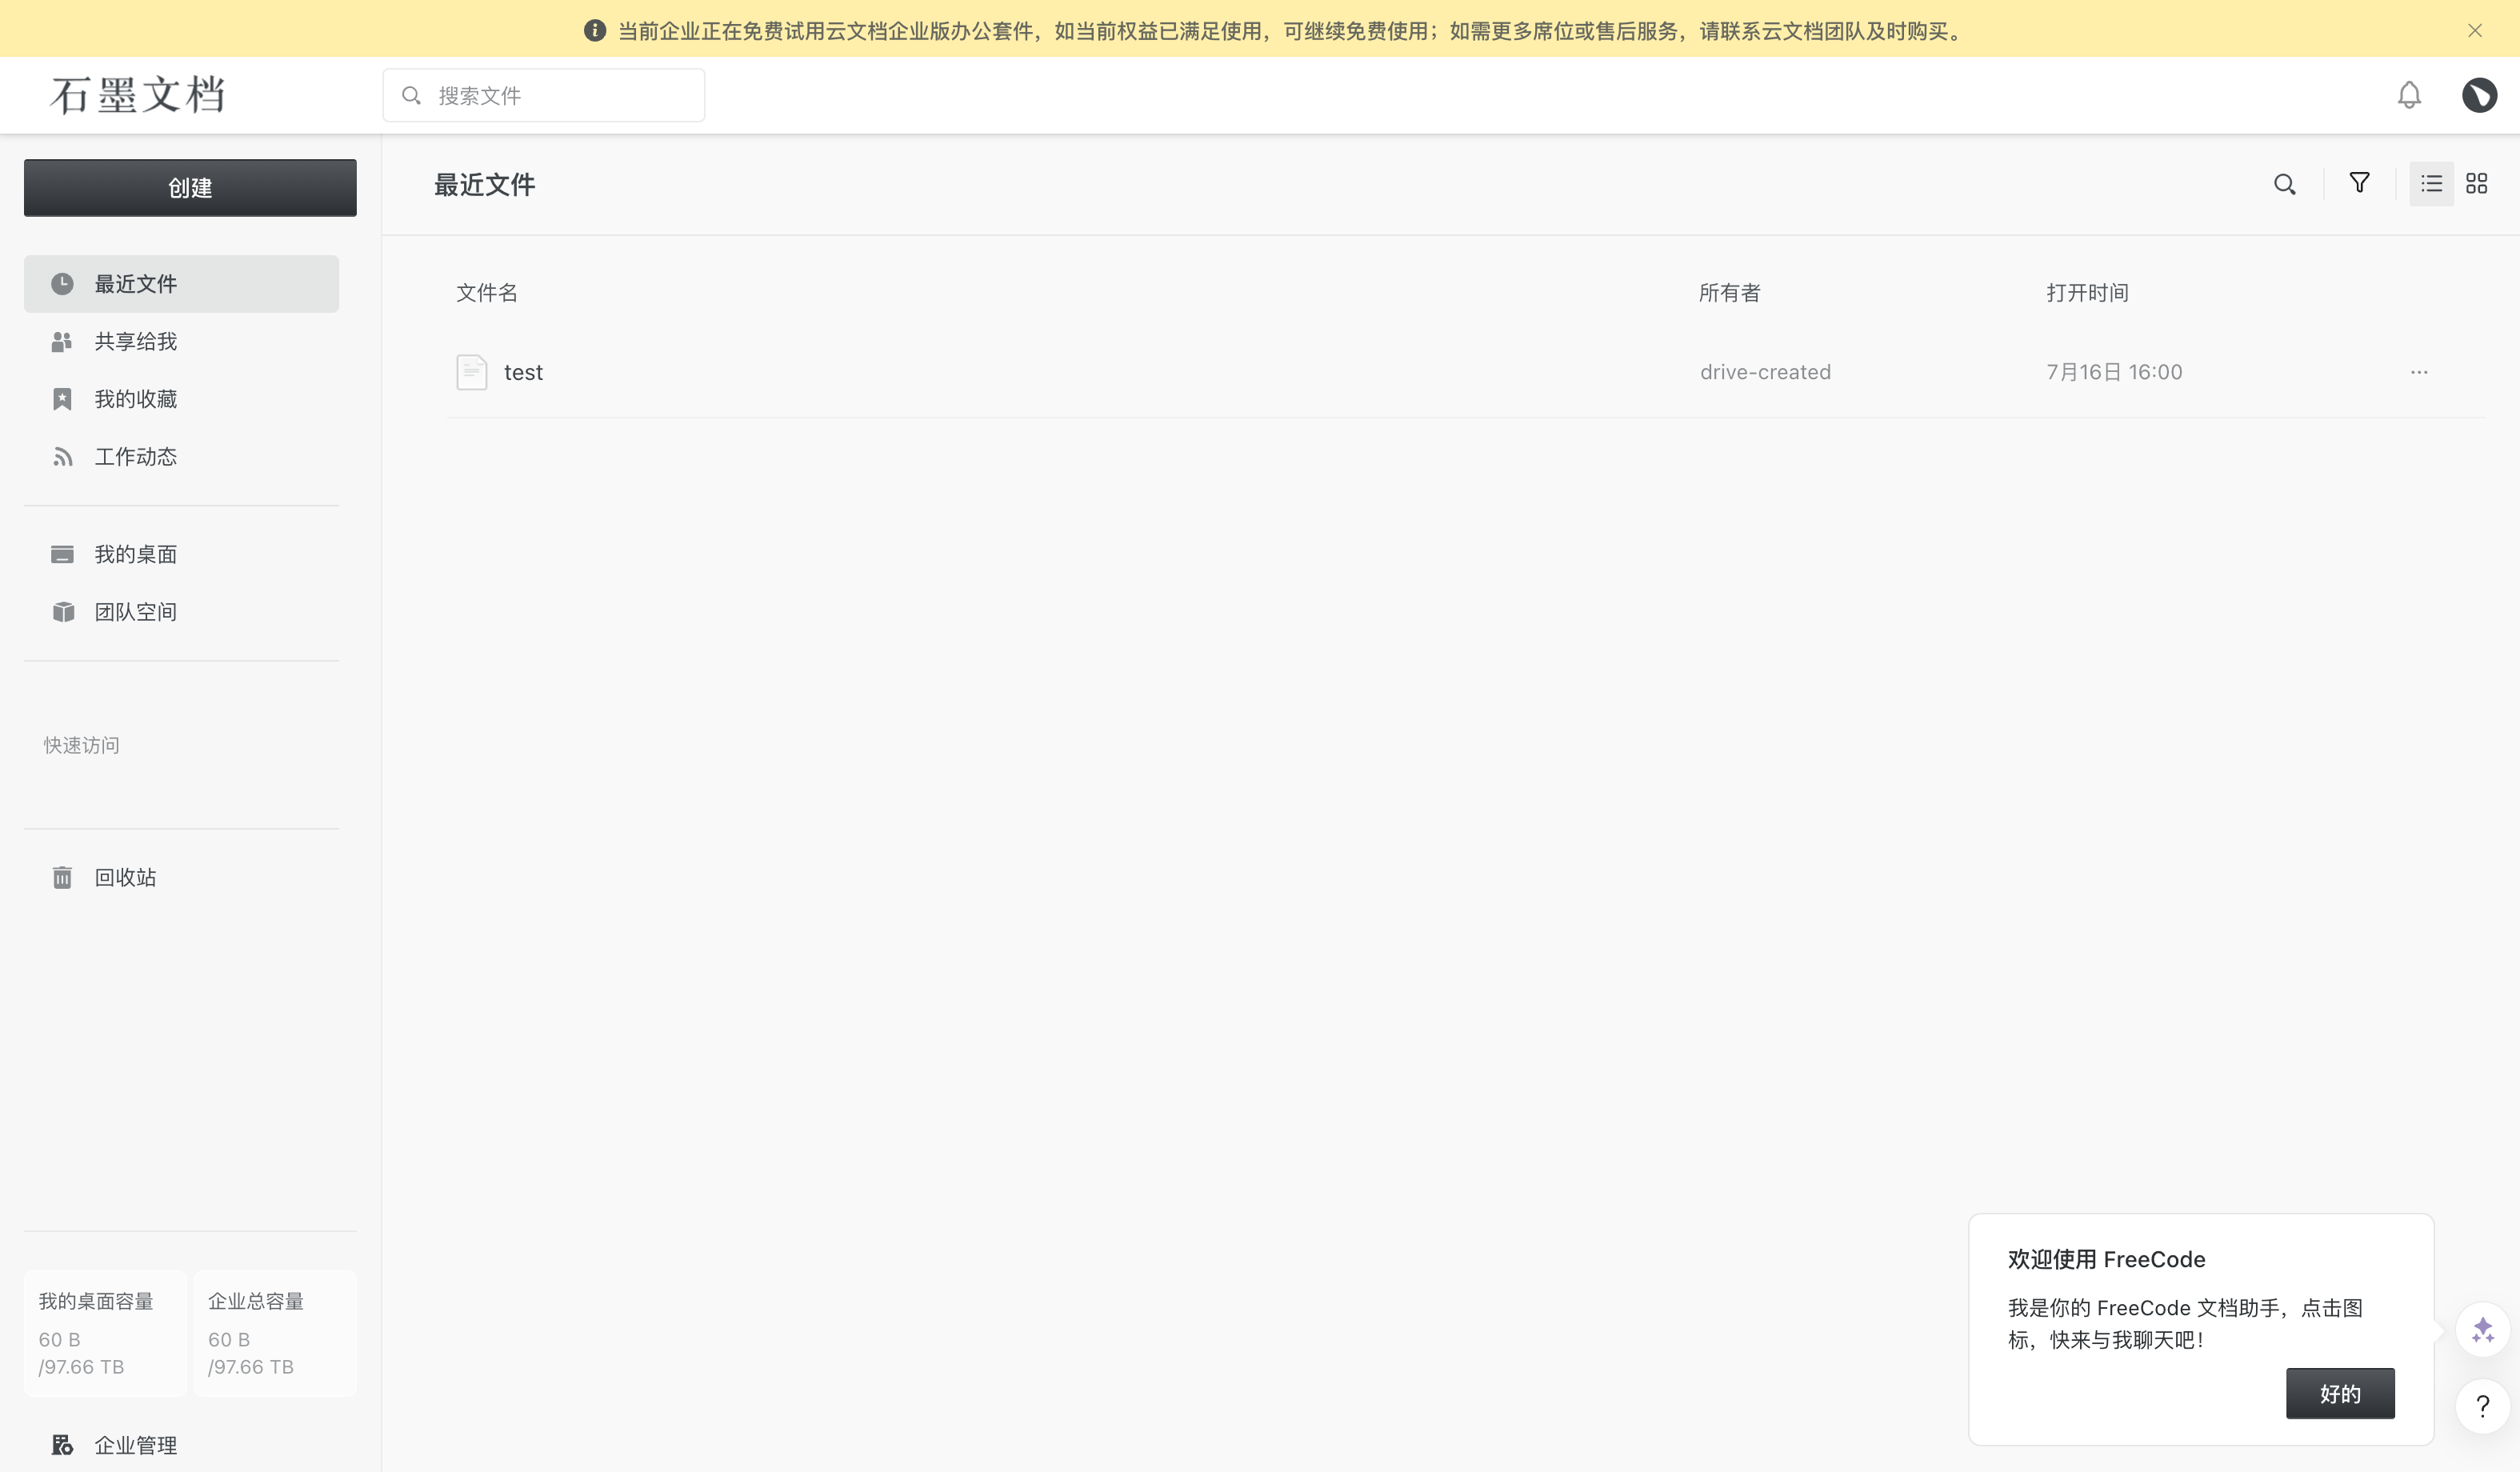Switch to list view
2520x1472 pixels.
point(2431,184)
